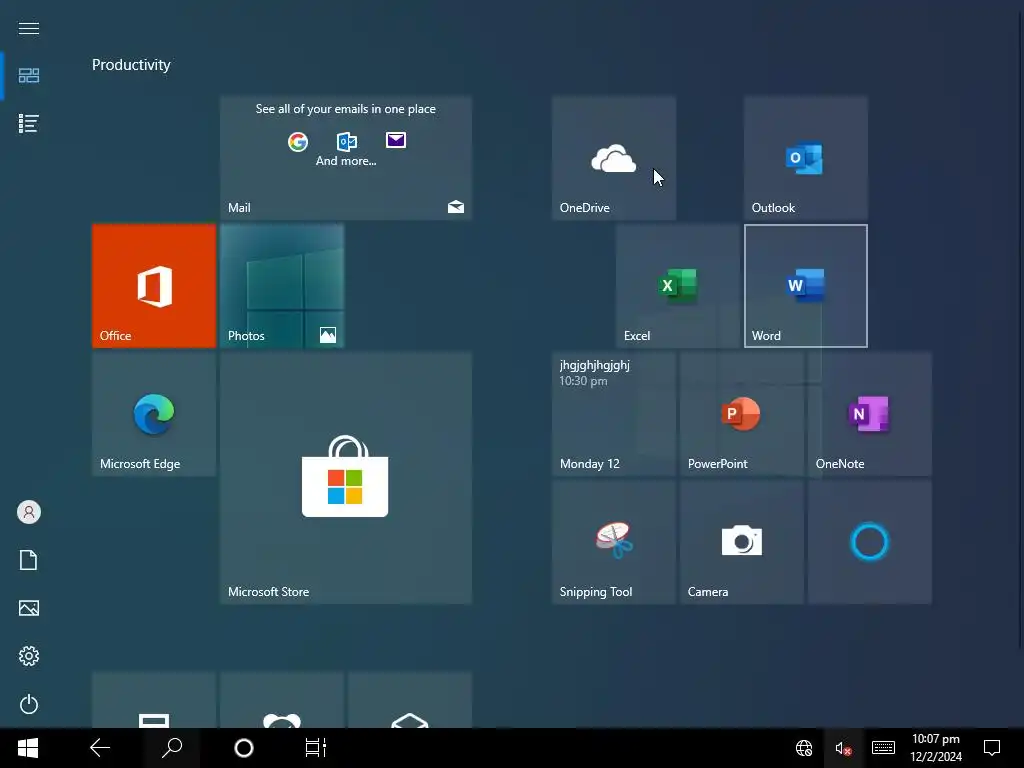Viewport: 1024px width, 768px height.
Task: Open the Microsoft Store tile
Action: pyautogui.click(x=345, y=478)
